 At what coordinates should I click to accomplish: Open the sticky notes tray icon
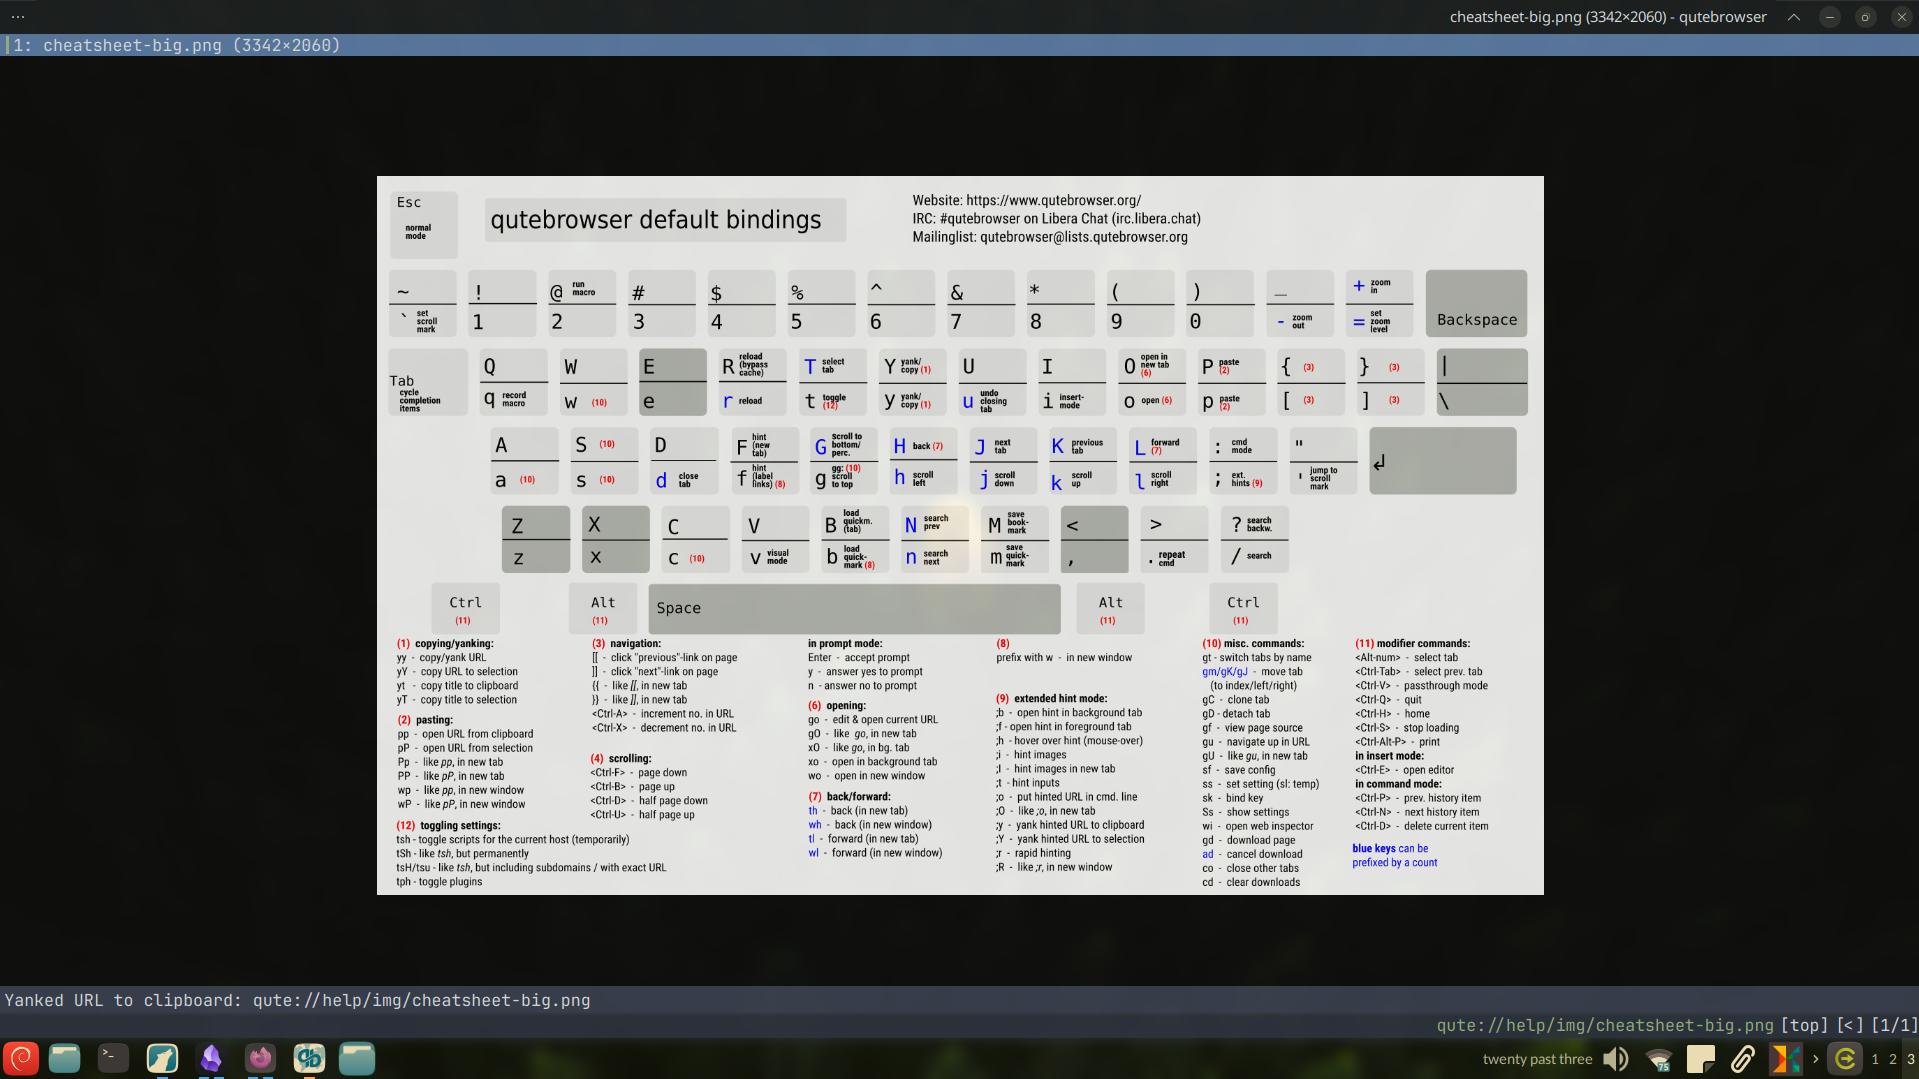1701,1059
